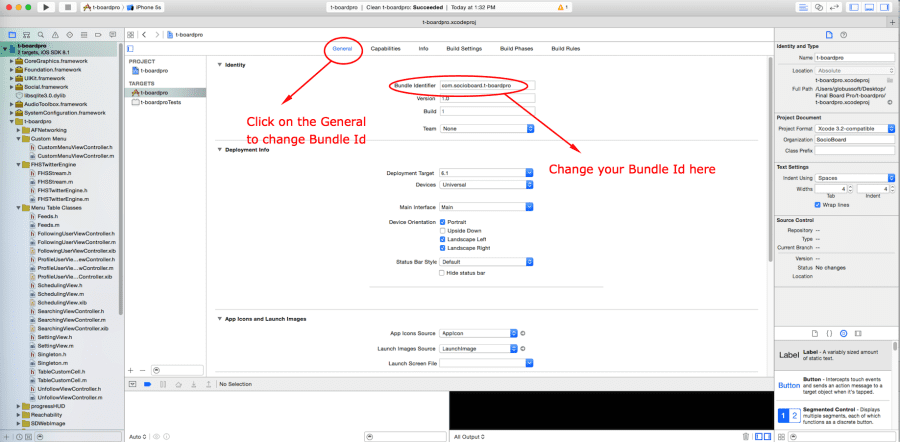Open the Launch Images Source dropdown

[x=479, y=348]
